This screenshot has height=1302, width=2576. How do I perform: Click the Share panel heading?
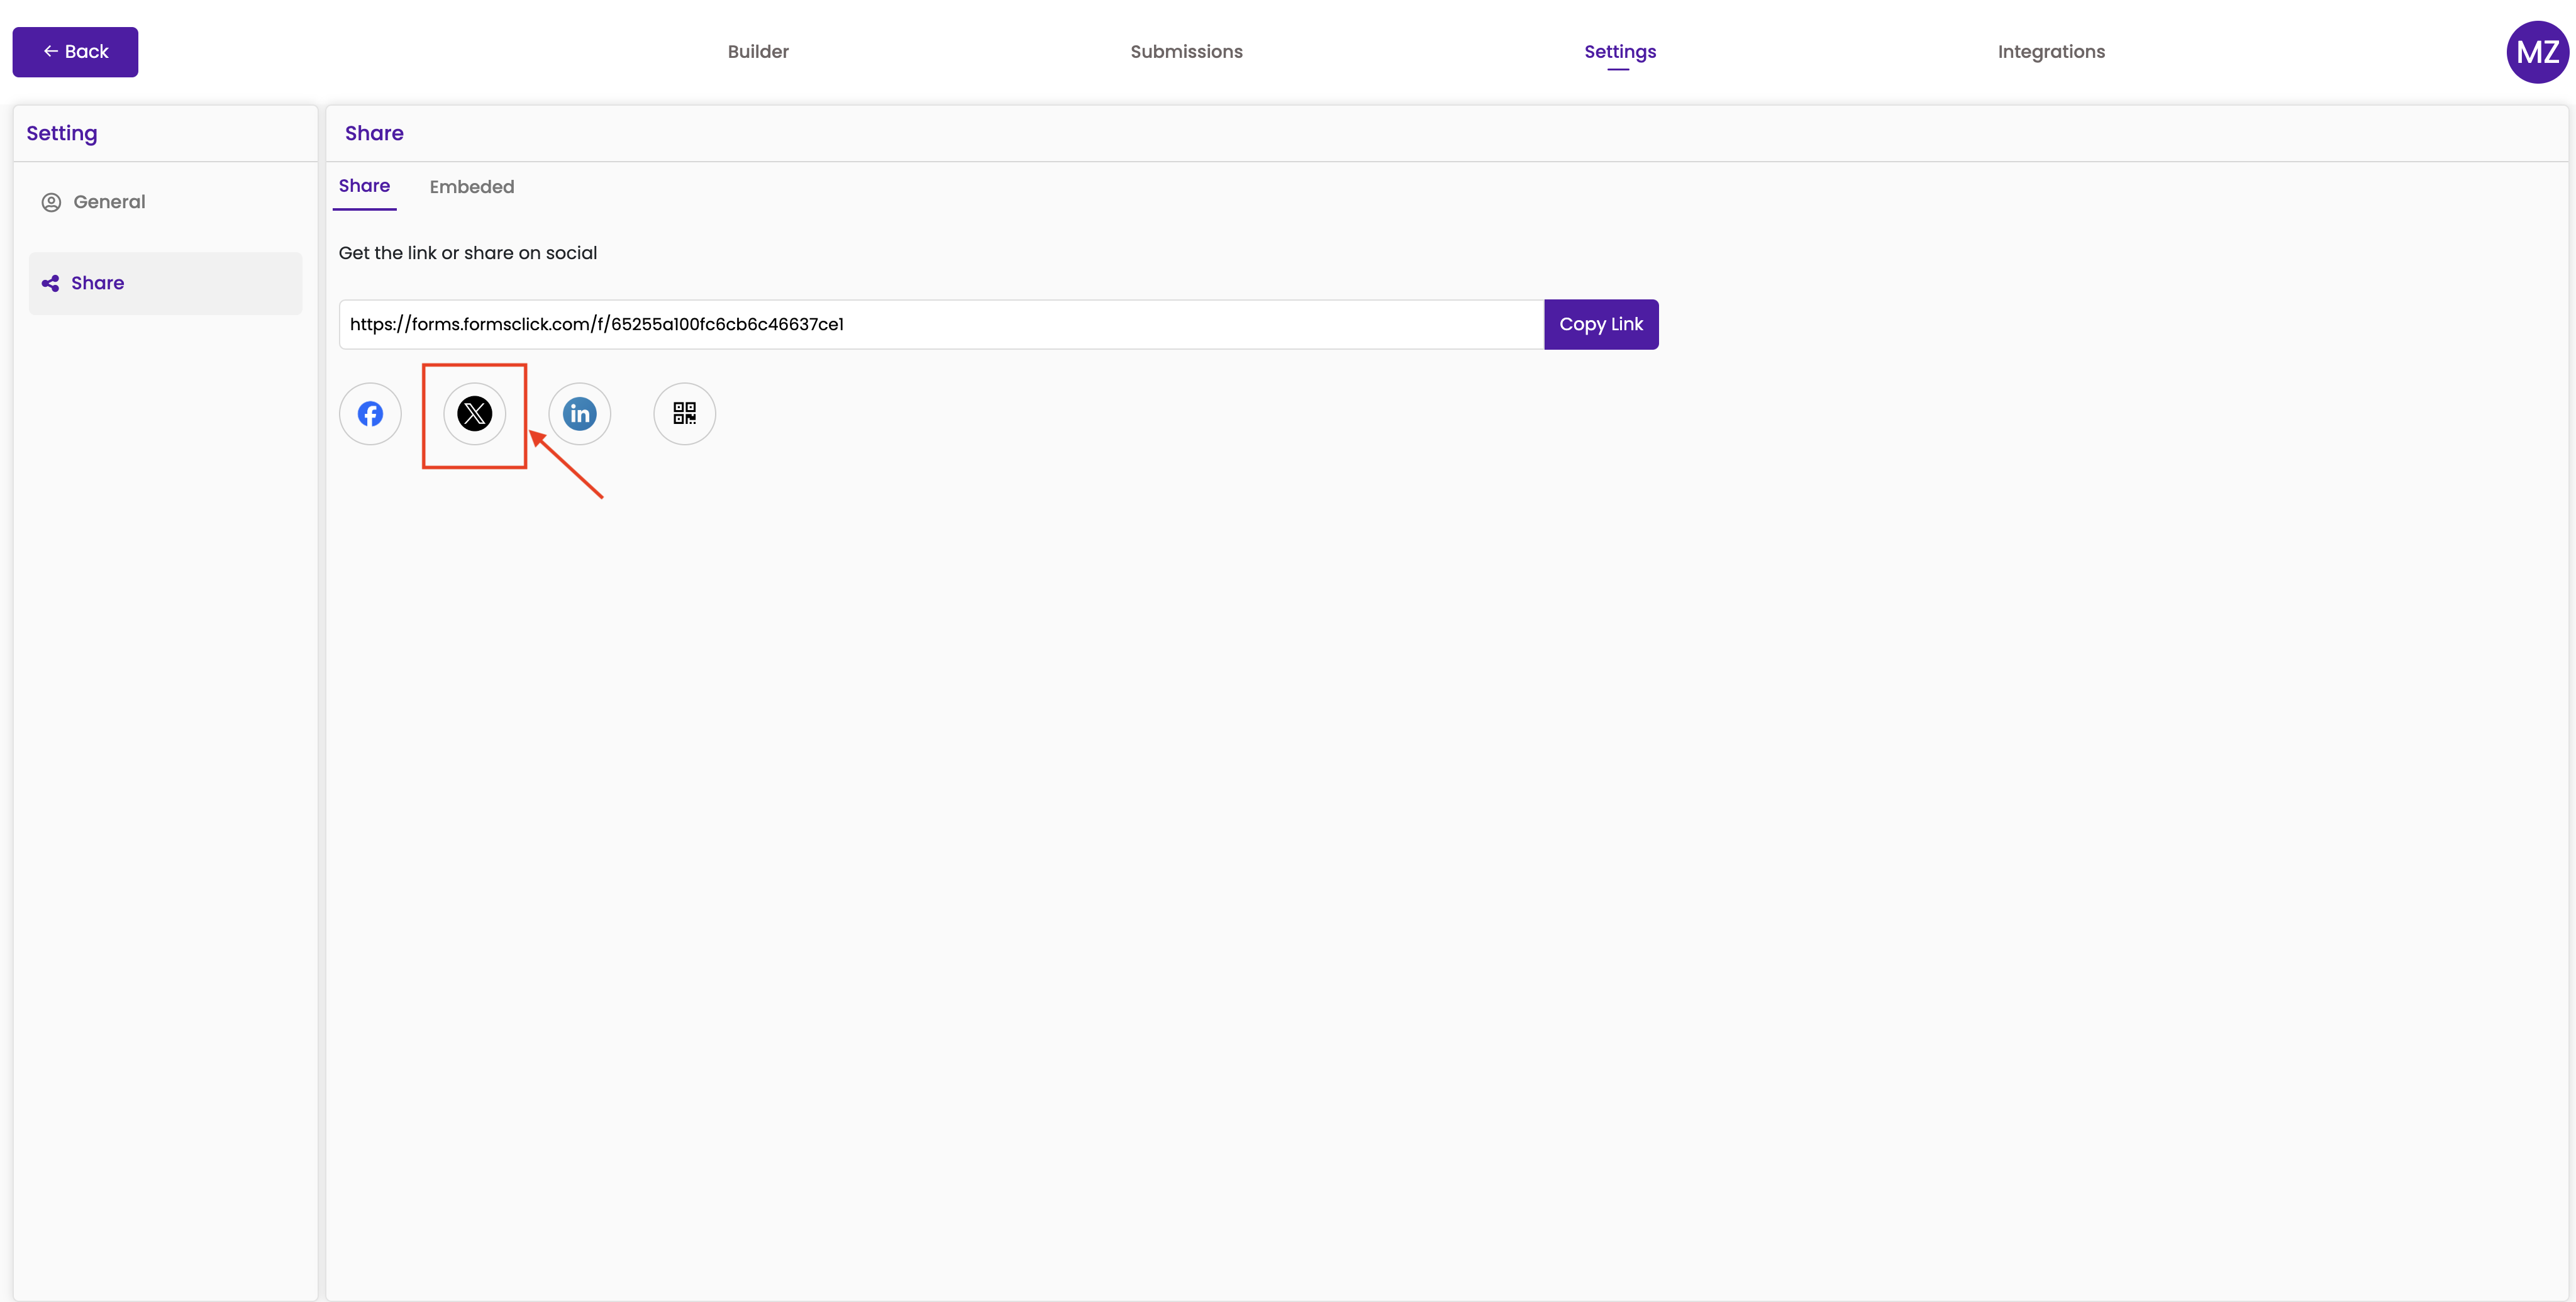[x=374, y=133]
